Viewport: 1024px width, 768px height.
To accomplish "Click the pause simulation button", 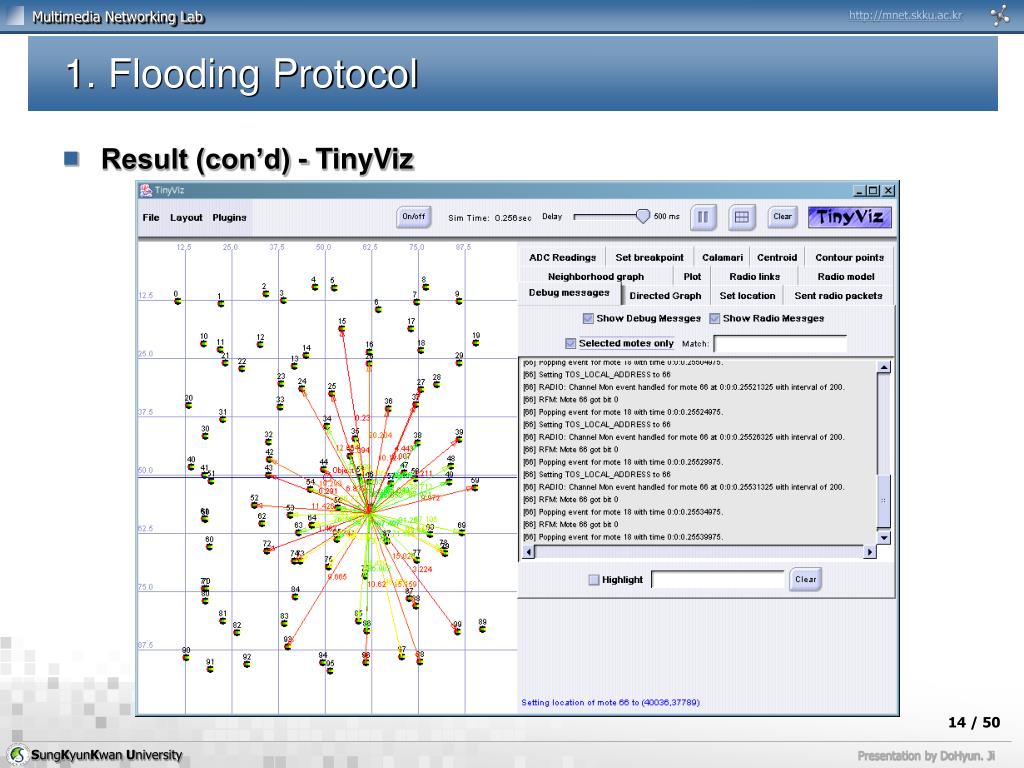I will pos(703,217).
